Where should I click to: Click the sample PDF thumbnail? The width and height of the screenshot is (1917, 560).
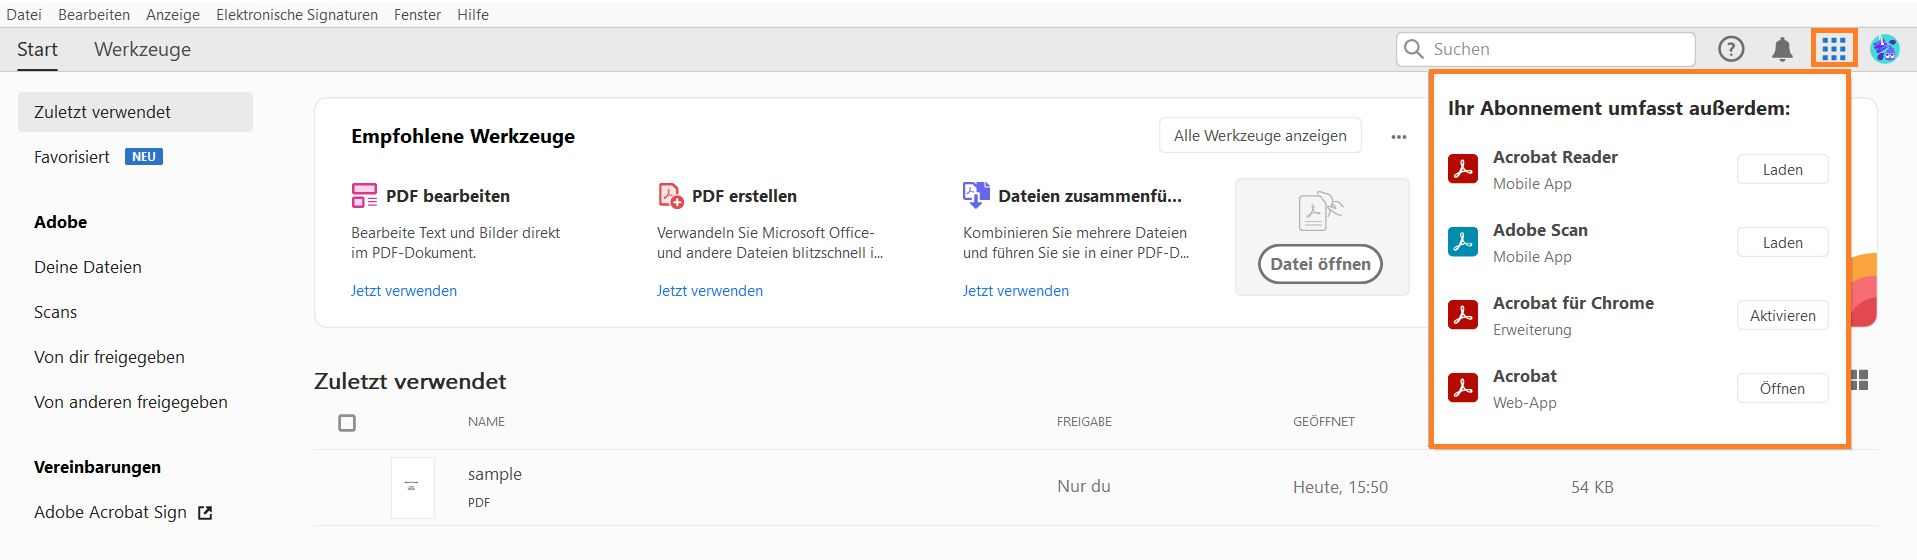[x=412, y=487]
